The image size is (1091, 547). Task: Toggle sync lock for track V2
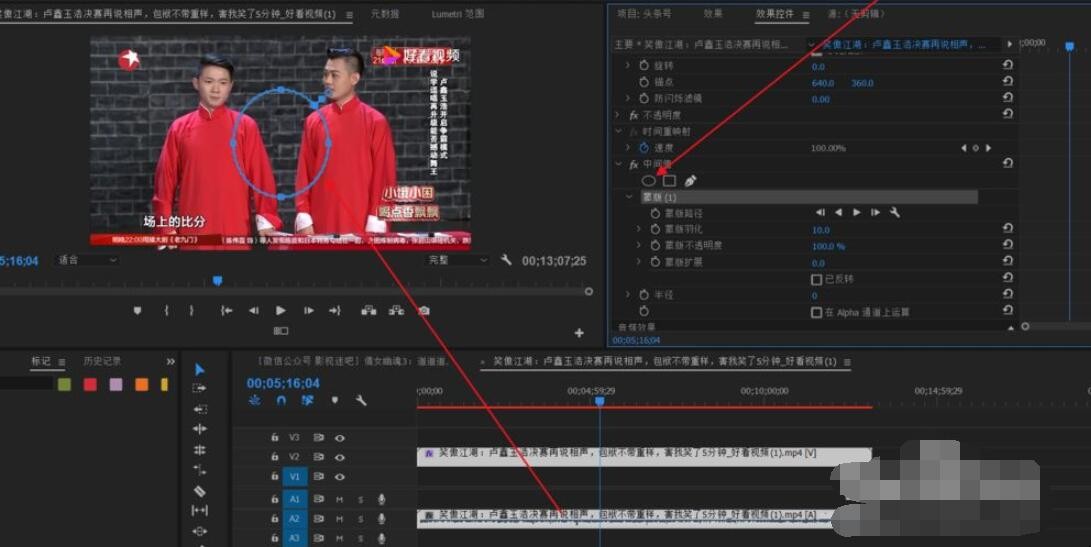pyautogui.click(x=319, y=457)
